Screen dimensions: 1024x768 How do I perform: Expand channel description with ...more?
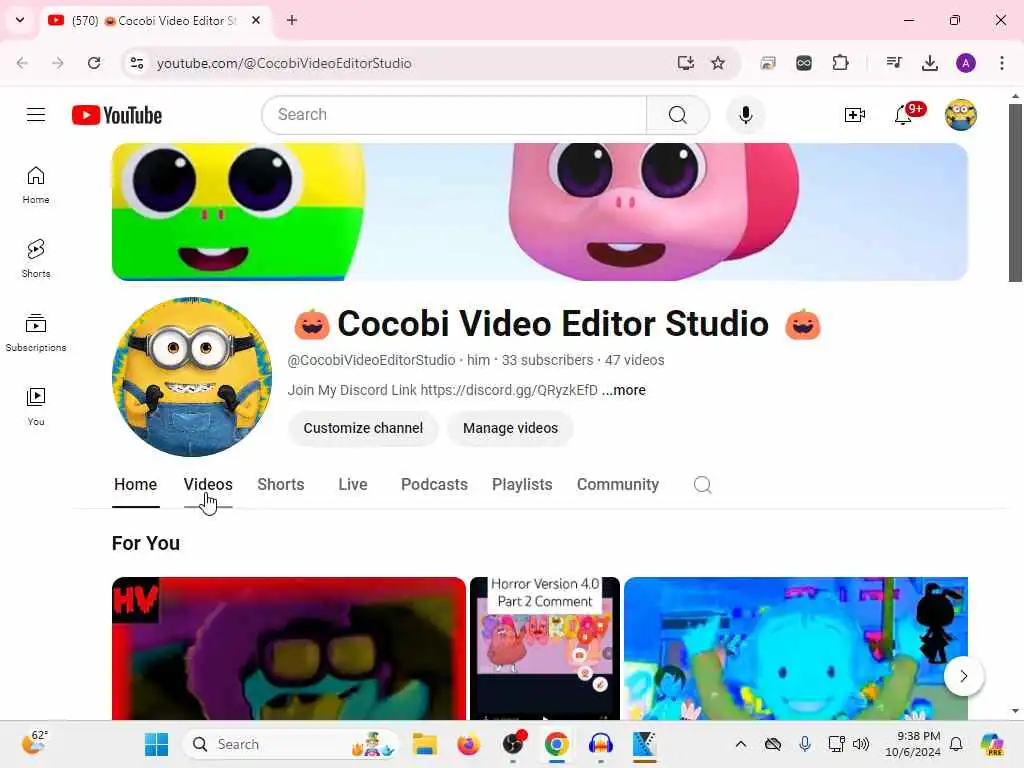tap(623, 390)
